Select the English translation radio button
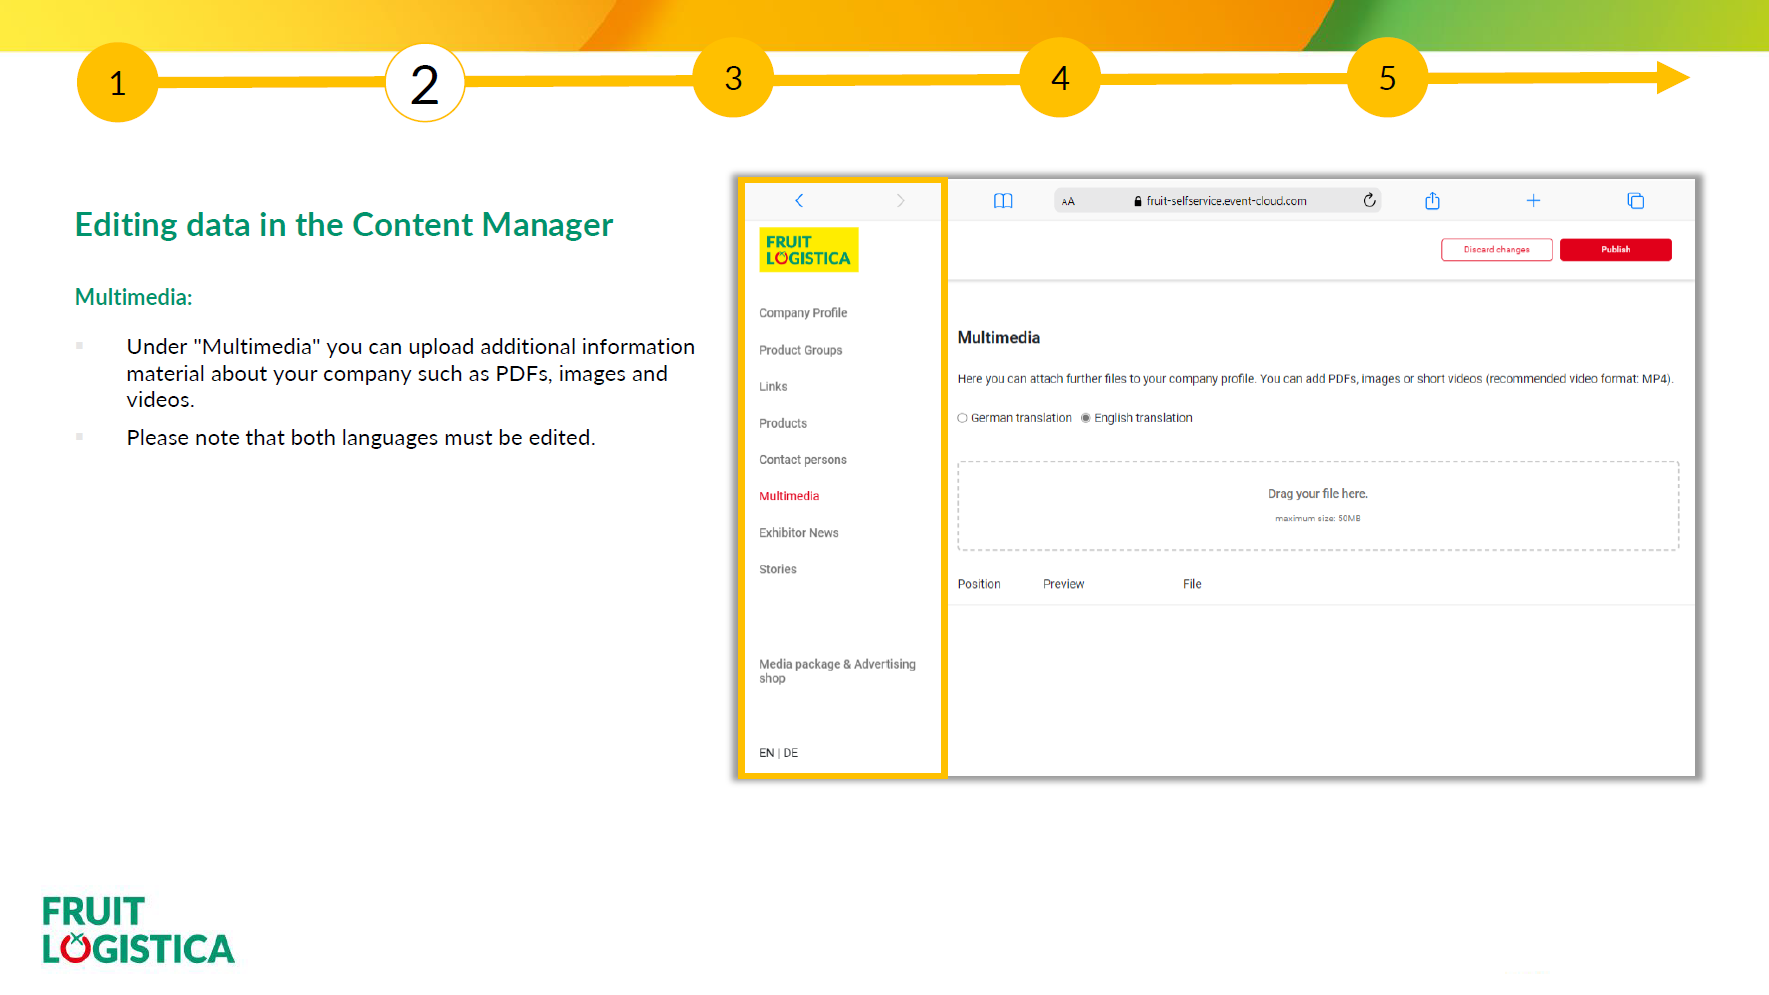This screenshot has width=1769, height=995. coord(1085,418)
